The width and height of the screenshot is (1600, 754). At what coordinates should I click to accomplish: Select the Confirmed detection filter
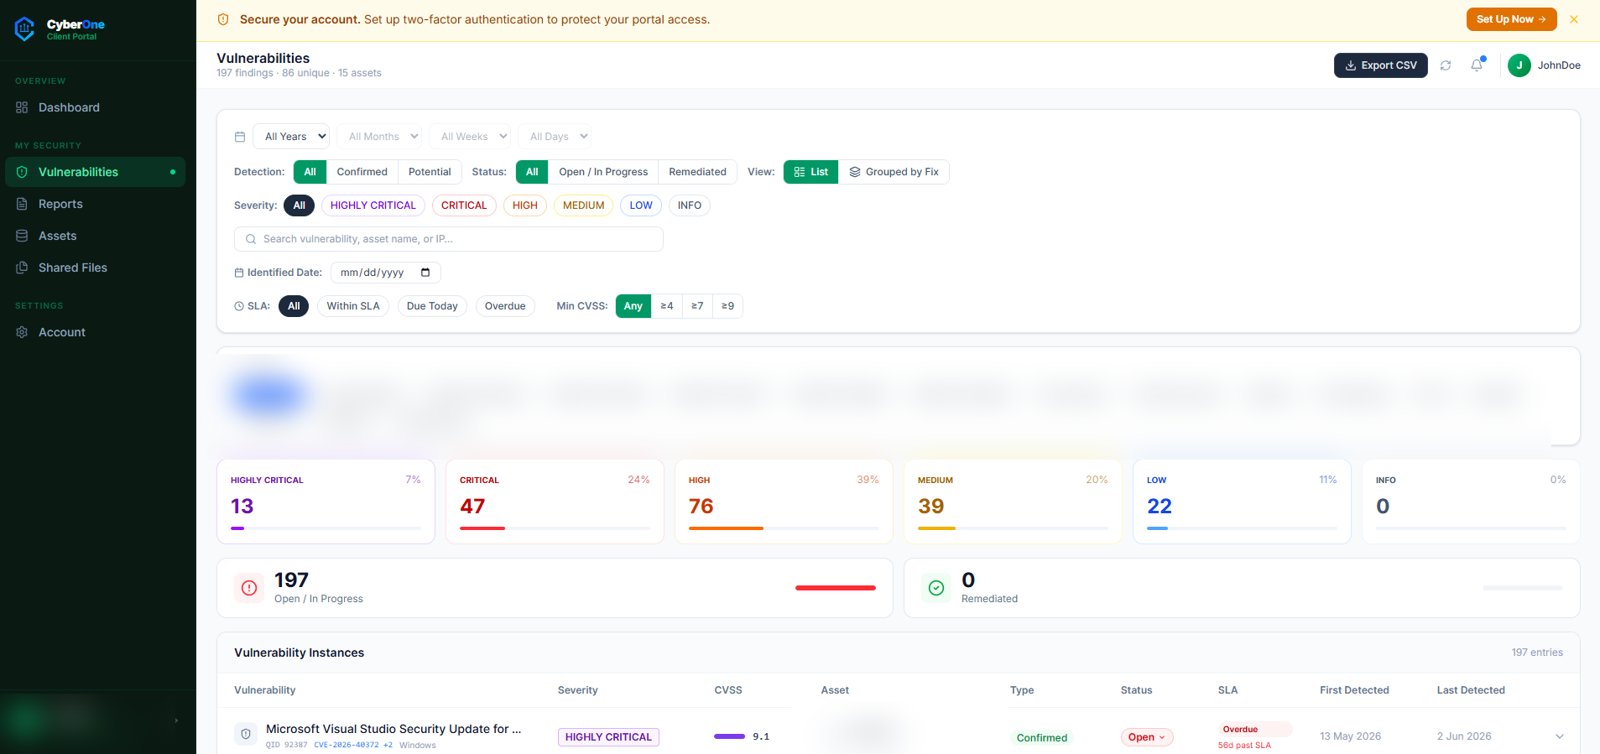click(x=362, y=172)
